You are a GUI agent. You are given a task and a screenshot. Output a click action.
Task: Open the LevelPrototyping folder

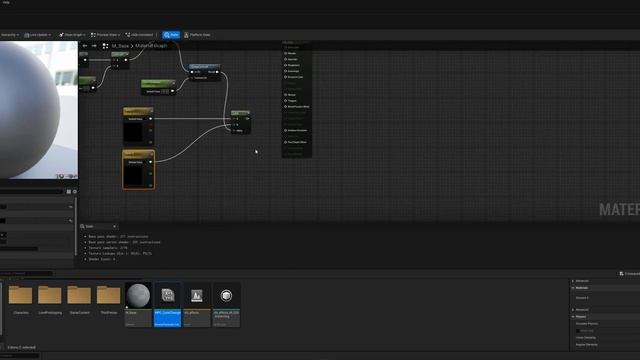point(50,301)
